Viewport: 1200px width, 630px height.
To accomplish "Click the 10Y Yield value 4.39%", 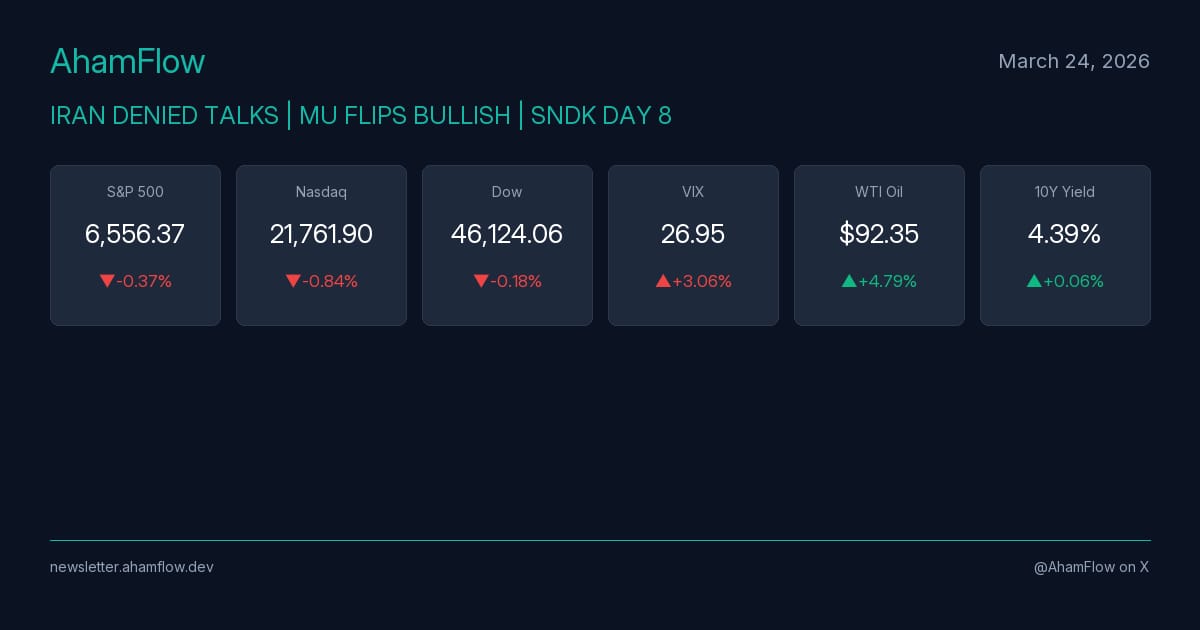I will click(1065, 234).
